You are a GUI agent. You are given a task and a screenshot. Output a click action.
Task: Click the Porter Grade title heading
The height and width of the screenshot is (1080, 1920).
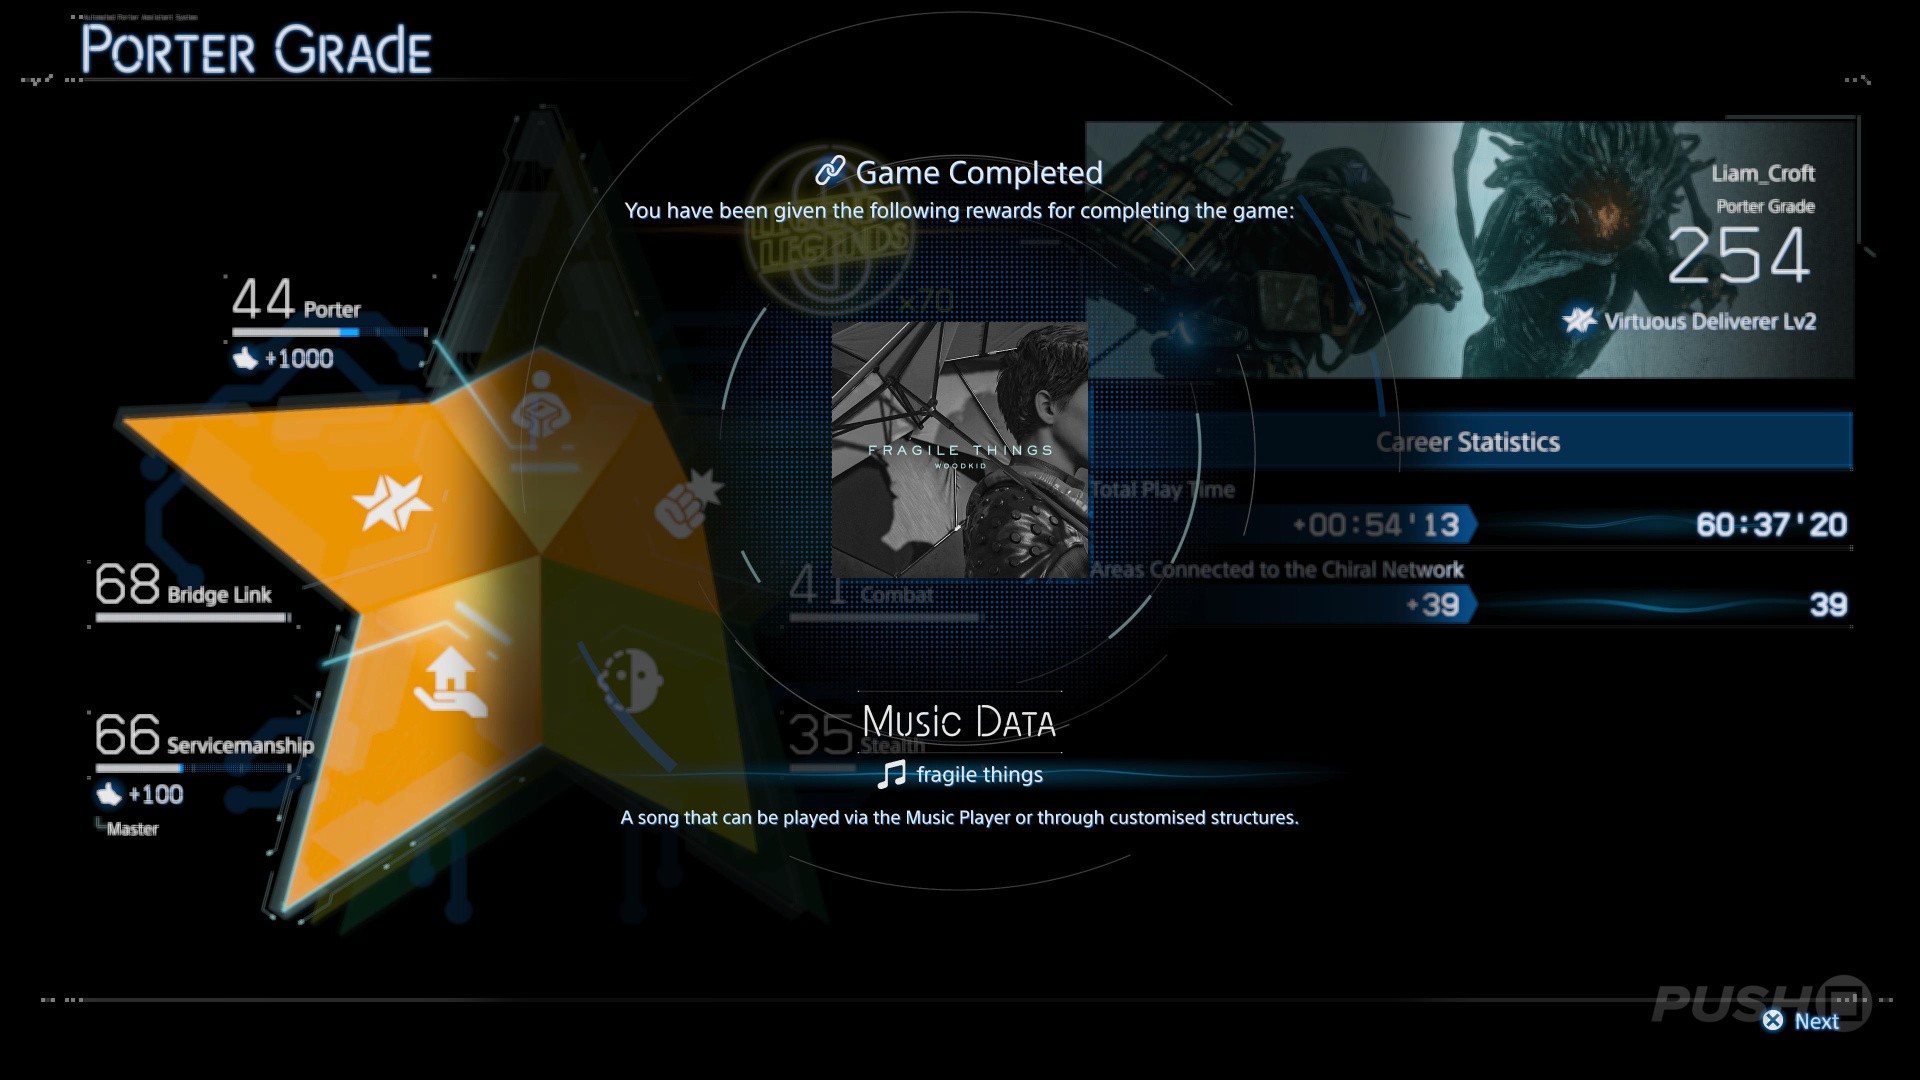[256, 51]
